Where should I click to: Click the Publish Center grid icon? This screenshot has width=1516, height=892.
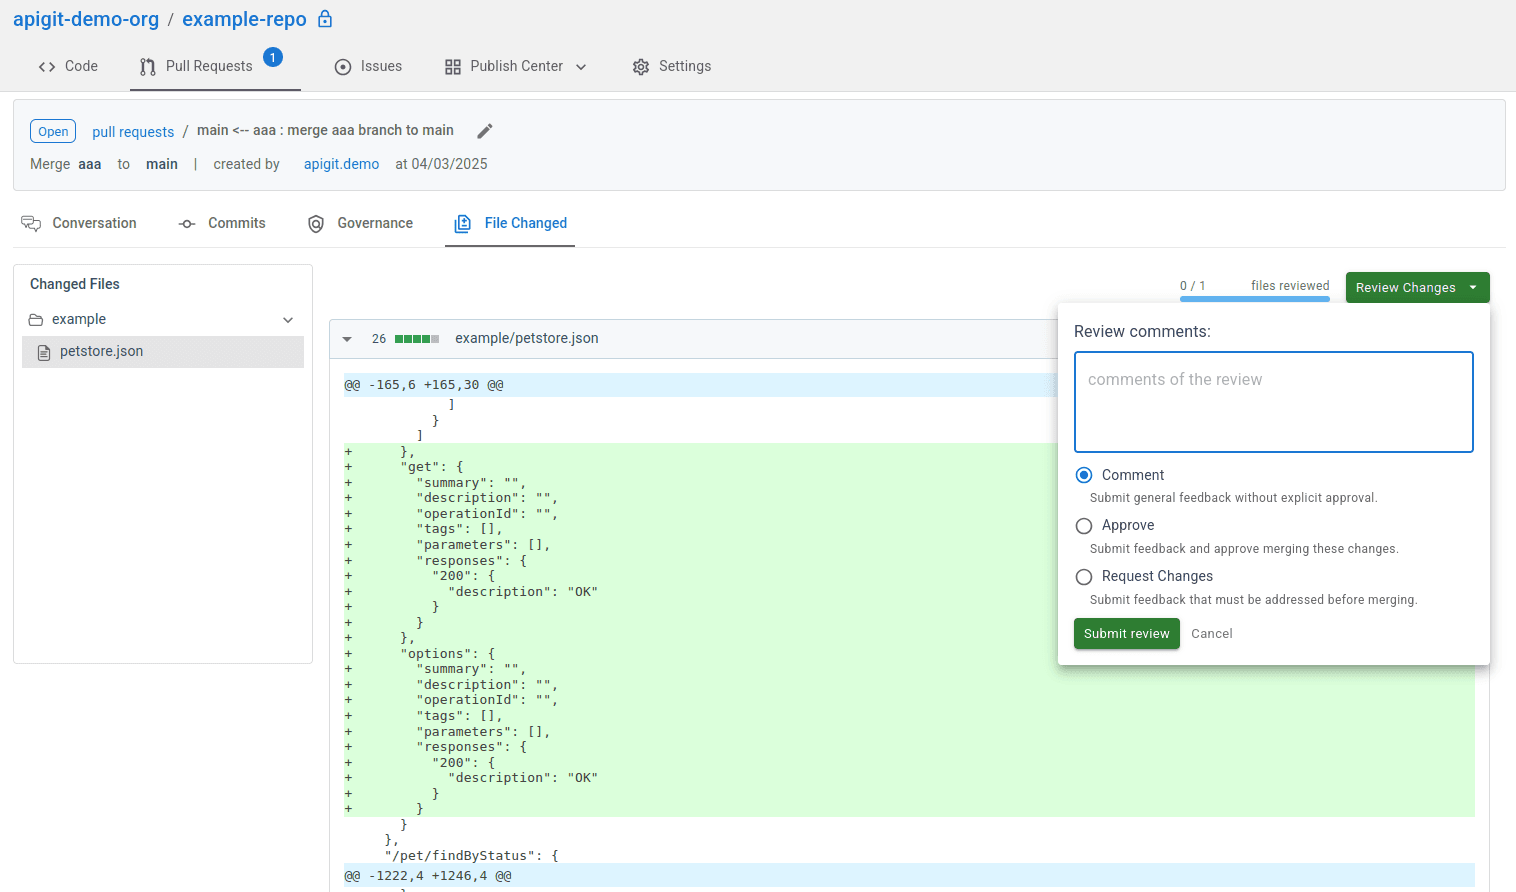click(x=453, y=67)
